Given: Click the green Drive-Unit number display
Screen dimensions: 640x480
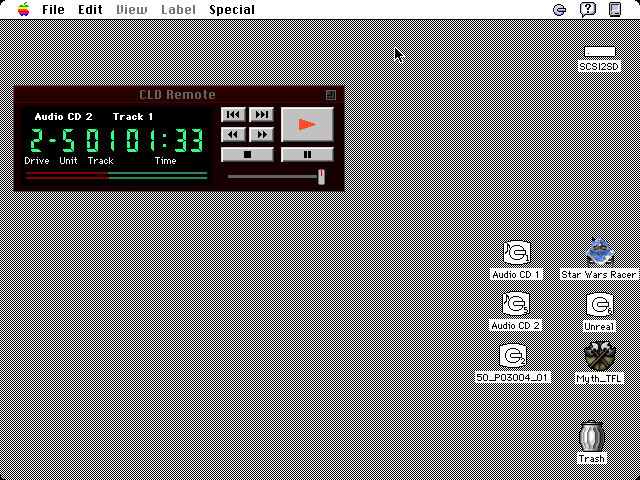Looking at the screenshot, I should coord(53,140).
